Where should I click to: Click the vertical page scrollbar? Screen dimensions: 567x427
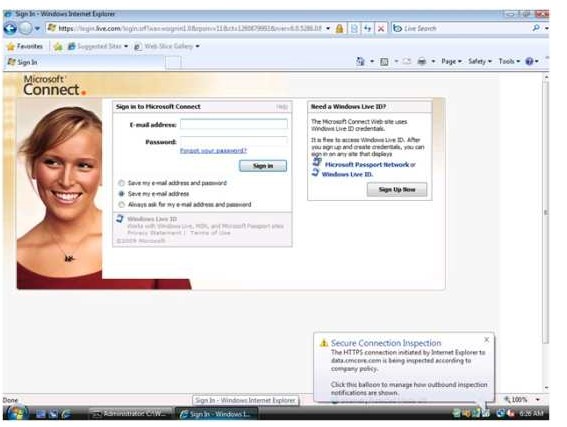coord(546,213)
